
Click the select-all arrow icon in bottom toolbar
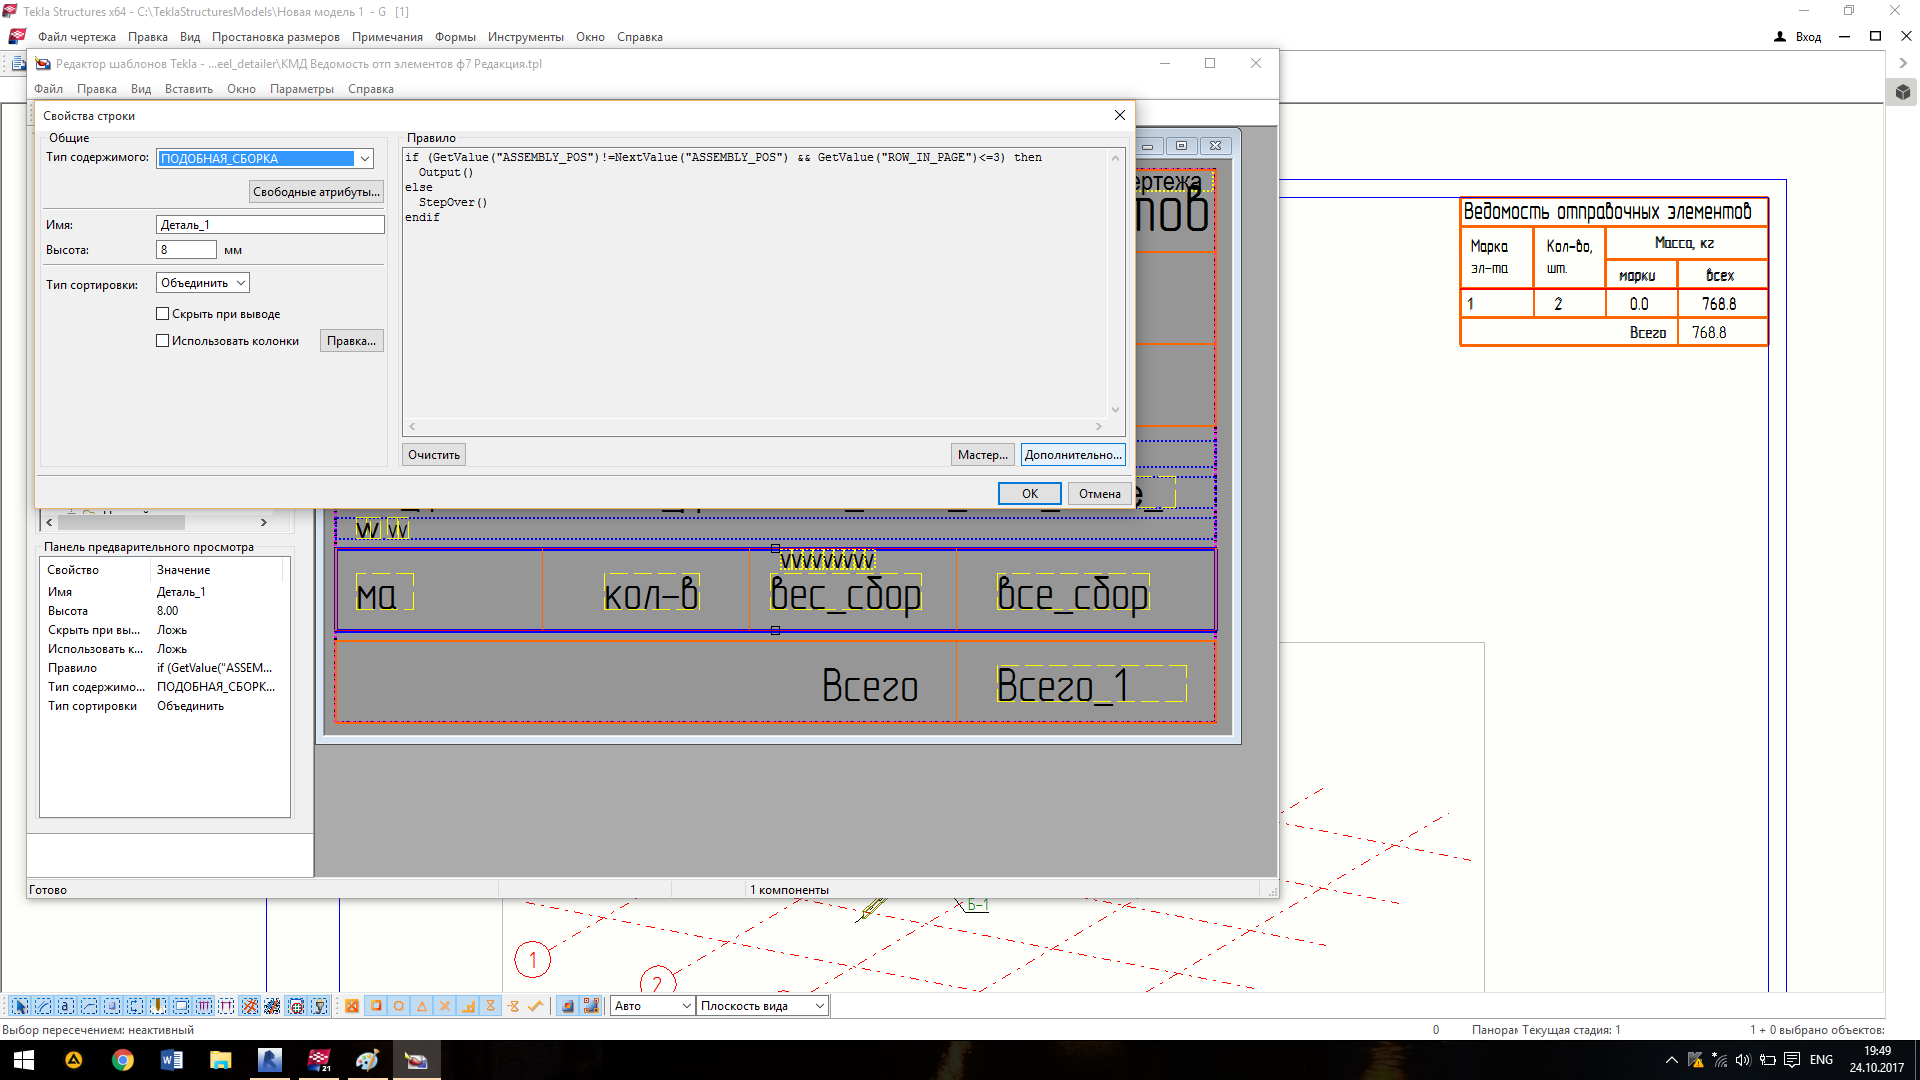(x=19, y=1006)
